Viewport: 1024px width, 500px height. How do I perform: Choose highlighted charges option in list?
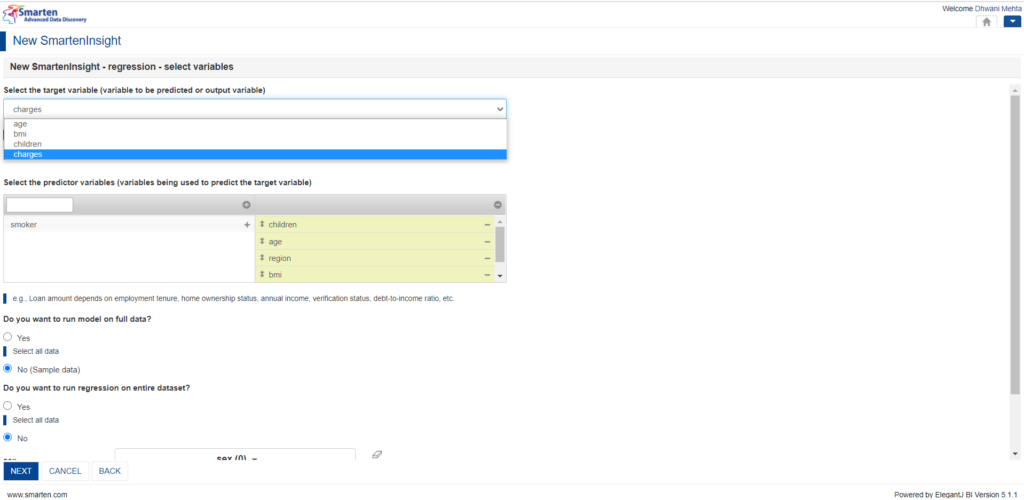point(255,154)
